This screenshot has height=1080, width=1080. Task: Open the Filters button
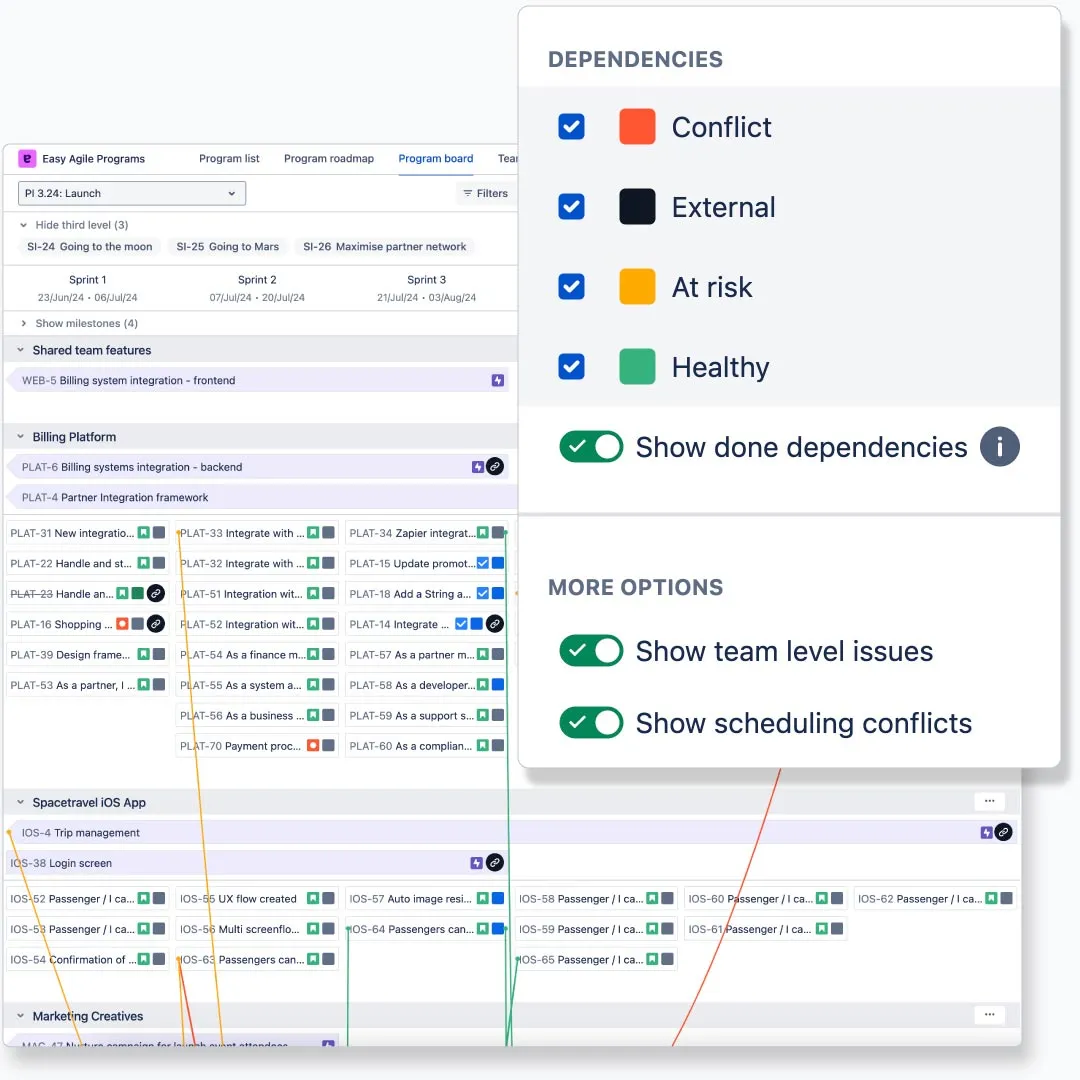pos(486,194)
